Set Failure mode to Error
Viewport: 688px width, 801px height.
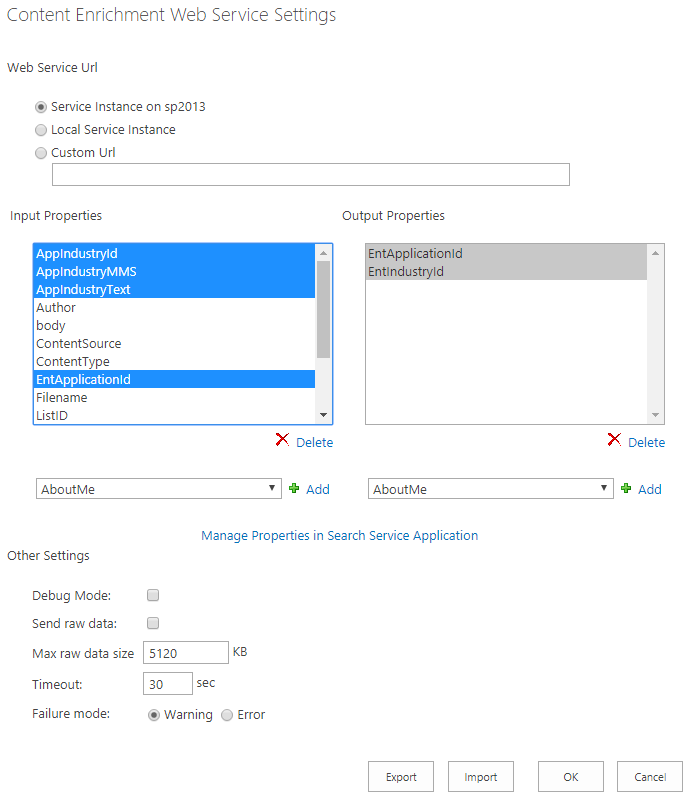pos(227,715)
